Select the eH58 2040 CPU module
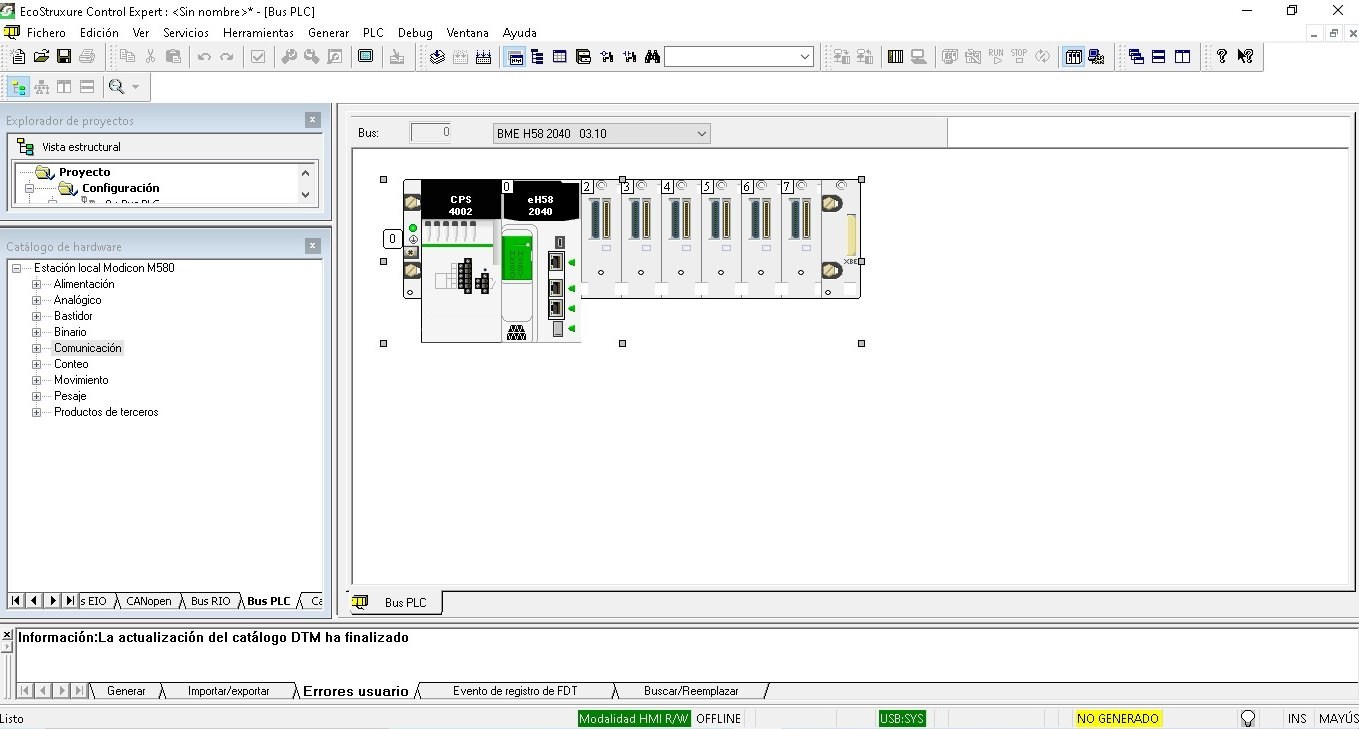 click(x=540, y=261)
